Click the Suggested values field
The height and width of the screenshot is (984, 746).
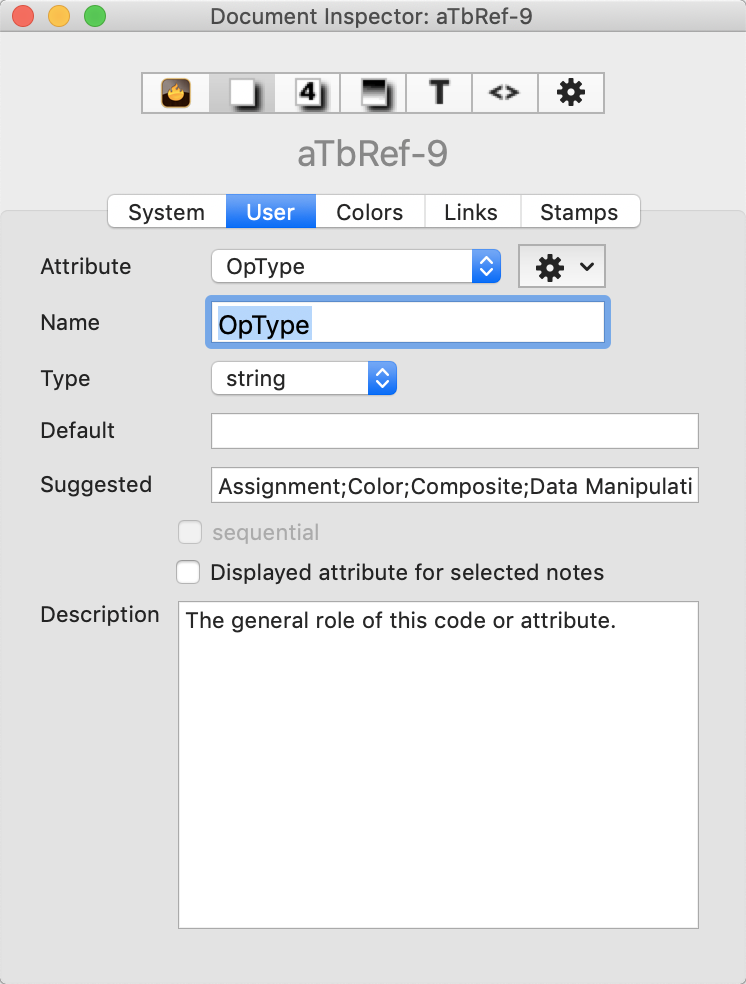click(x=455, y=485)
